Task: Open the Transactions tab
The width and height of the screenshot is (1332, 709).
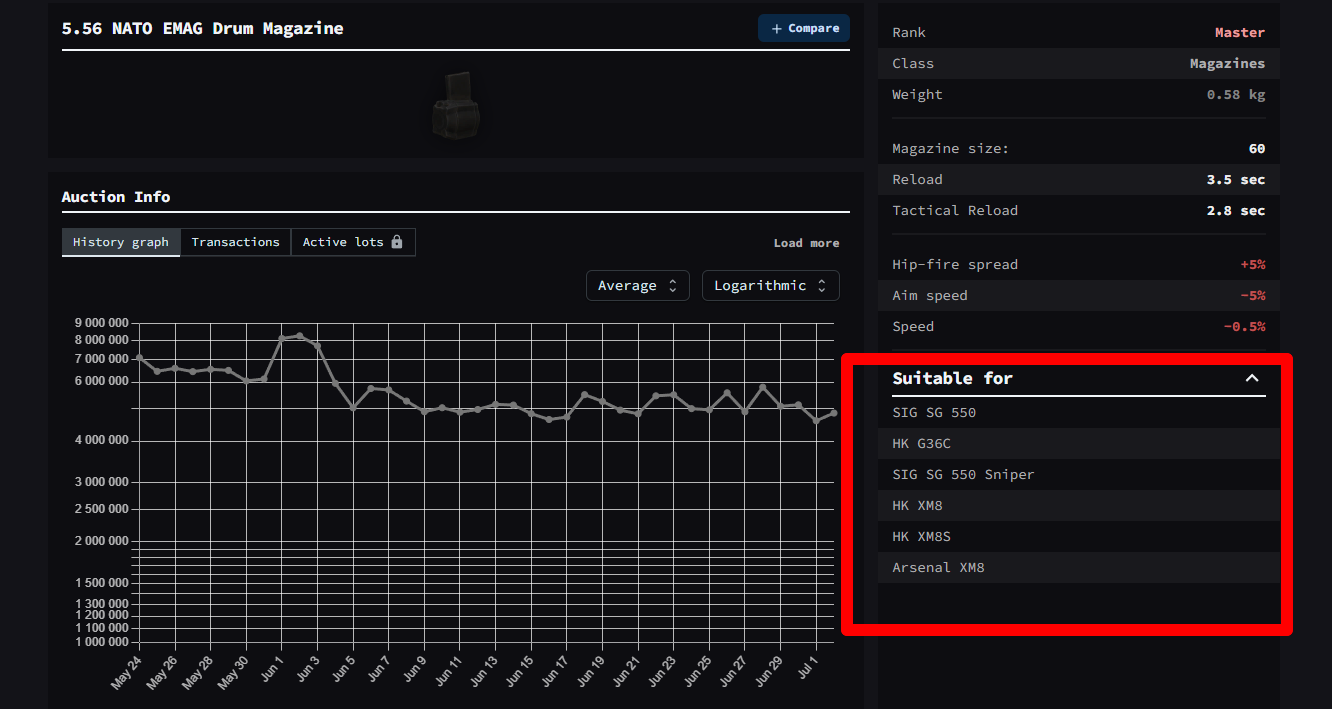Action: point(235,242)
